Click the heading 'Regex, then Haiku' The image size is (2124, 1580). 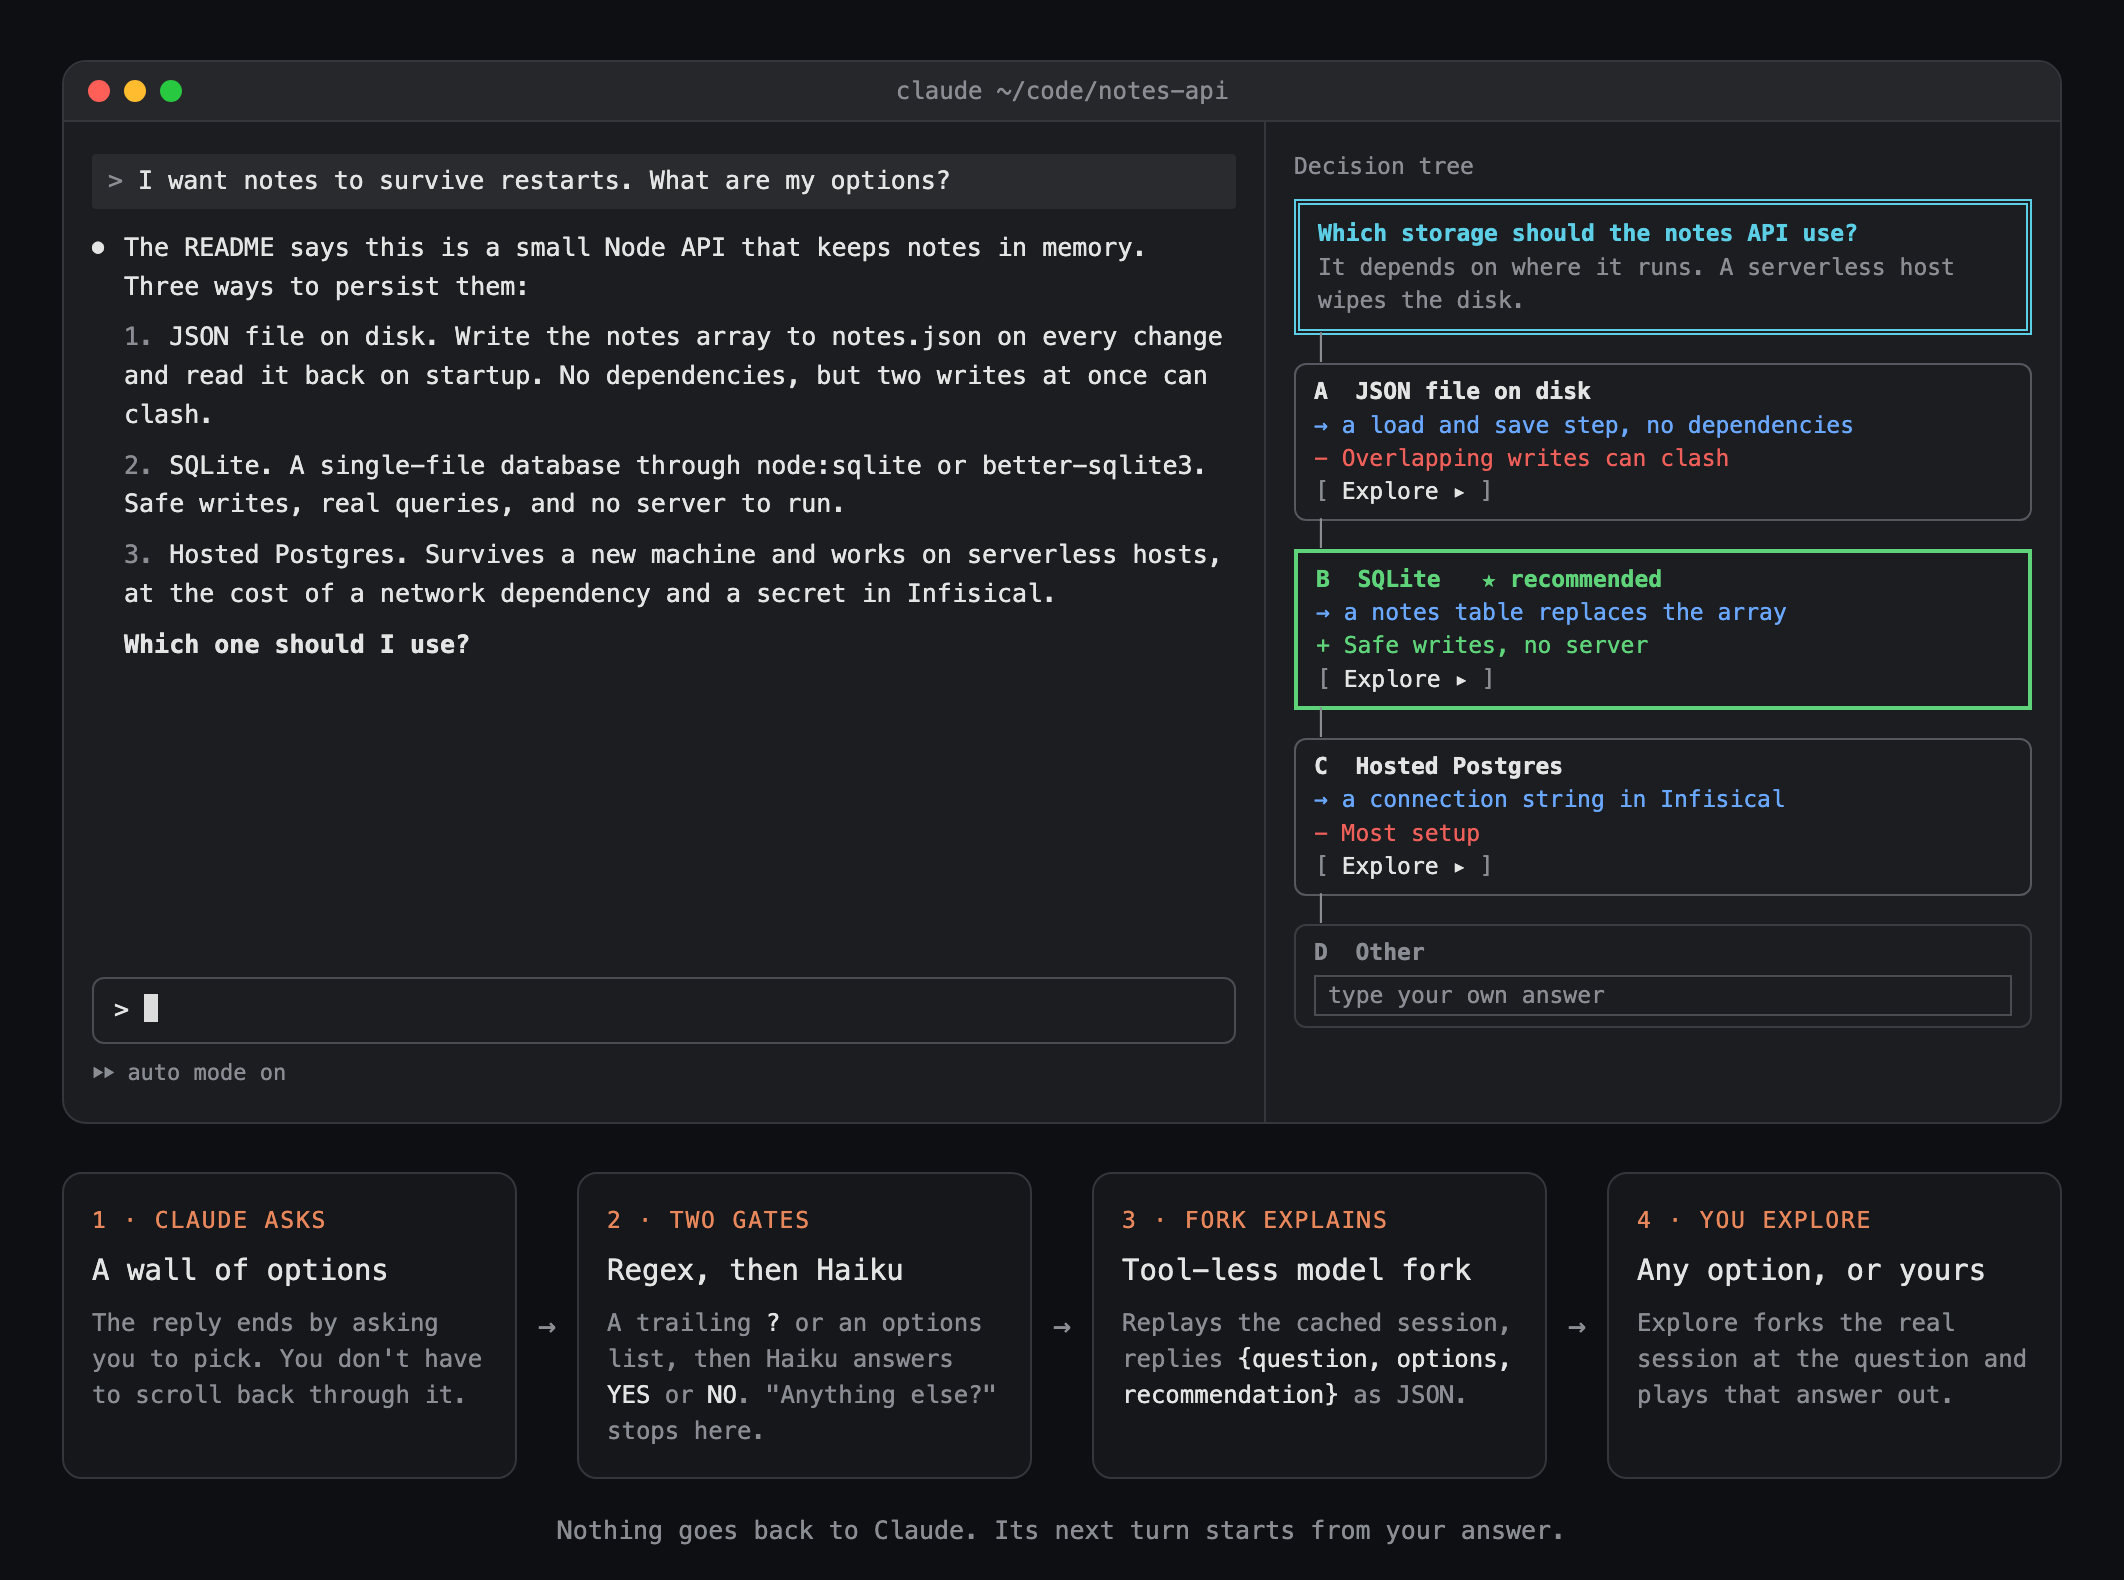(755, 1270)
